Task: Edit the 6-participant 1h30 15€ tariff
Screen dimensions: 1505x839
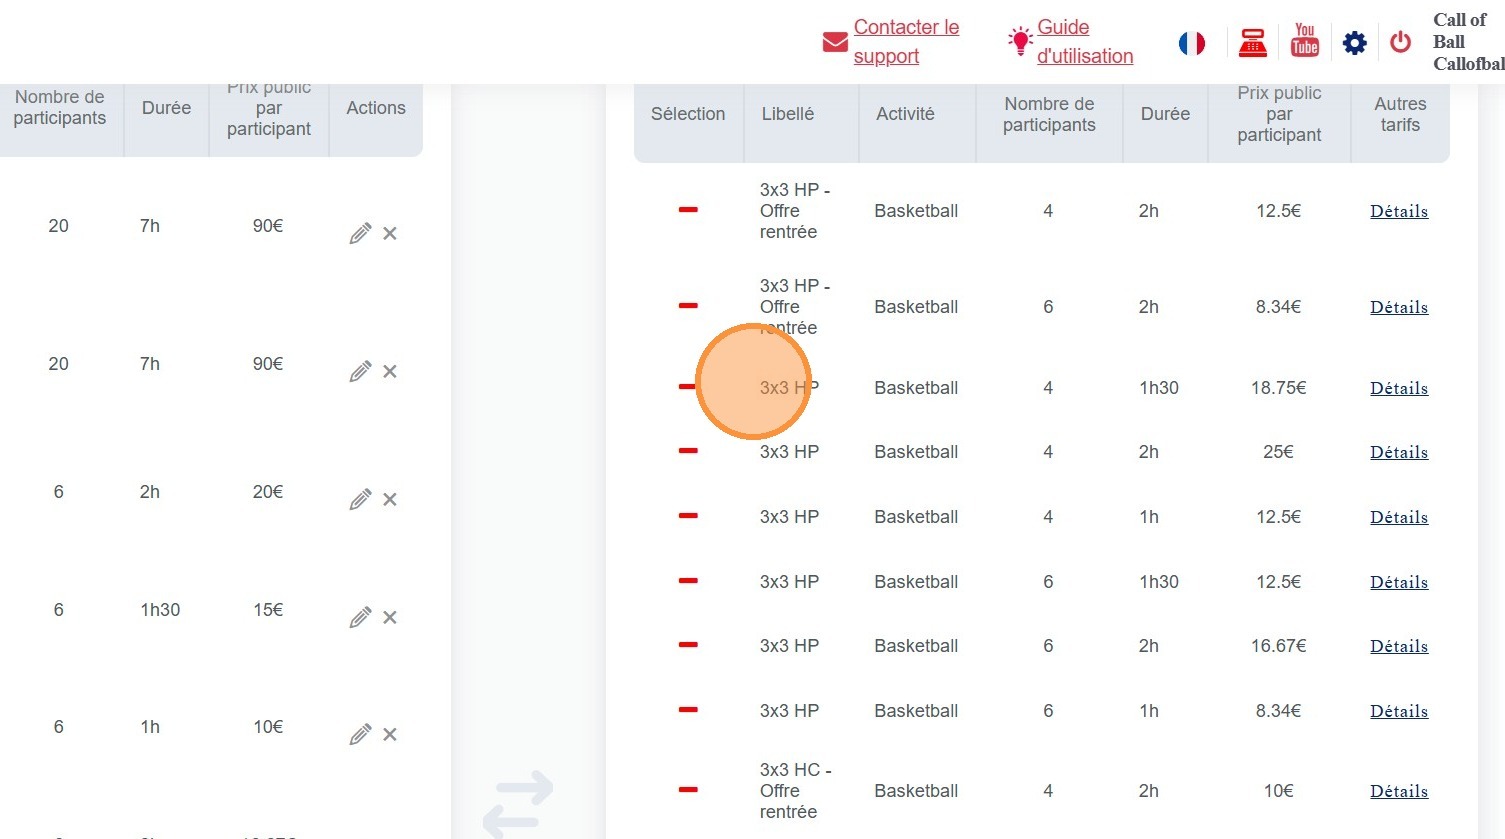Action: (x=360, y=618)
